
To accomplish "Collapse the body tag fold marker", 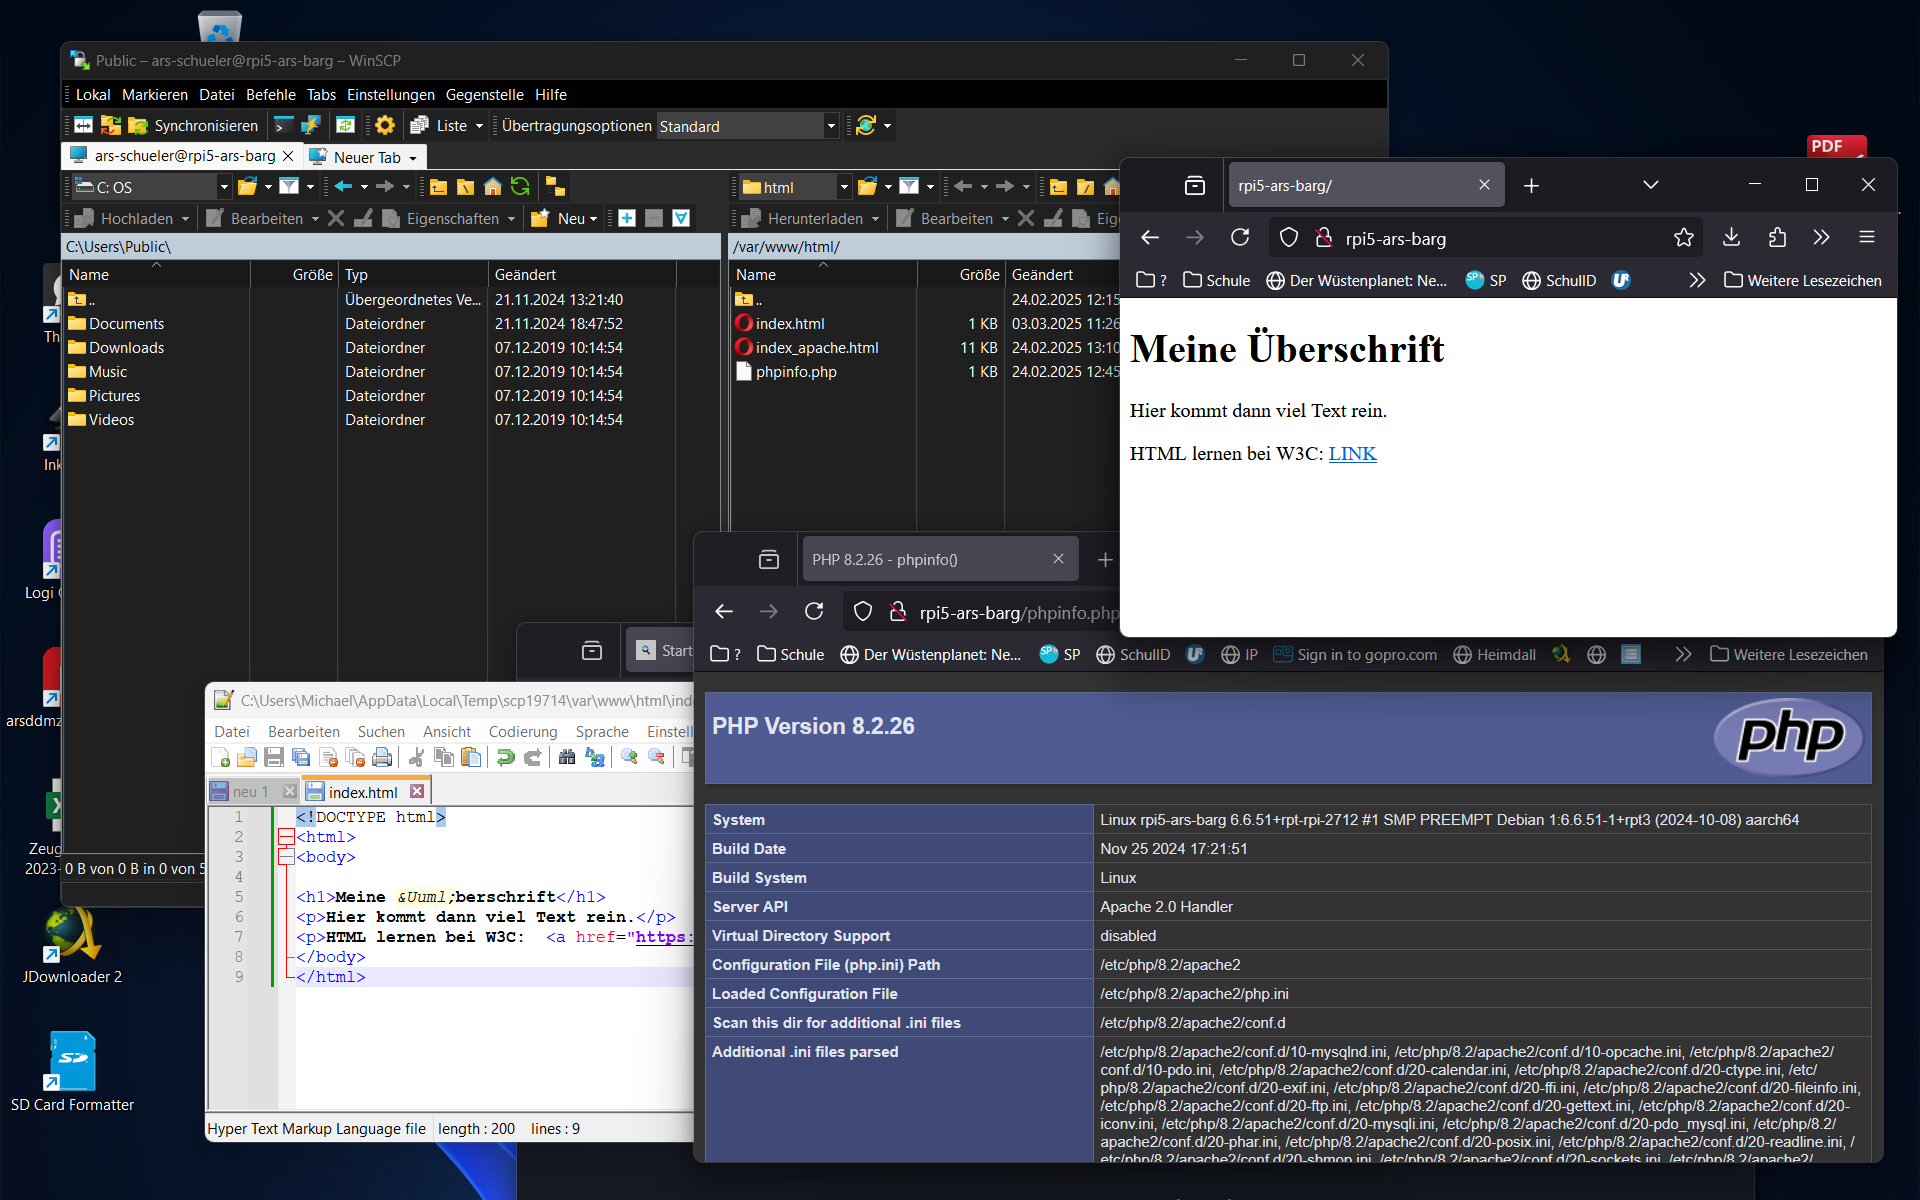I will [286, 857].
